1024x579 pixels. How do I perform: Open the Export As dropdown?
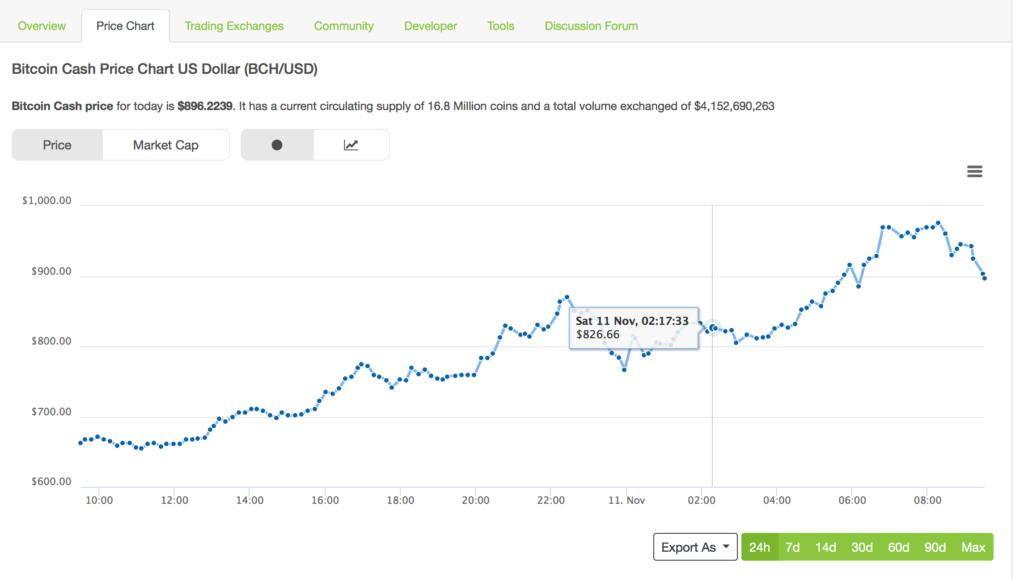pos(694,547)
